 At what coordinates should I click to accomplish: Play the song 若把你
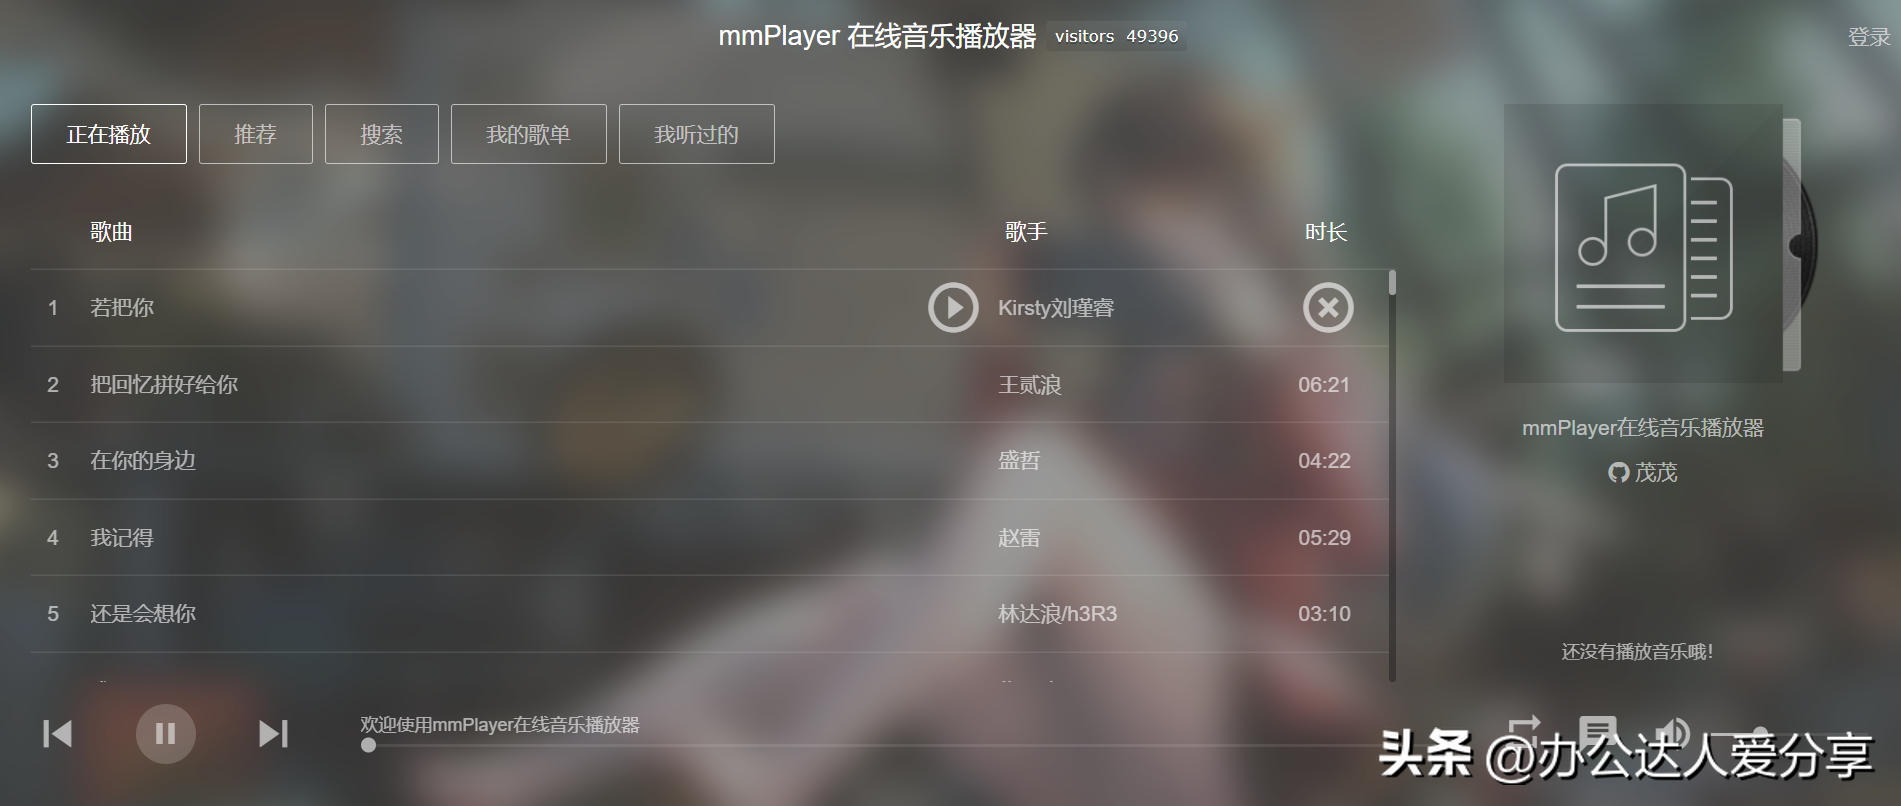coord(953,308)
